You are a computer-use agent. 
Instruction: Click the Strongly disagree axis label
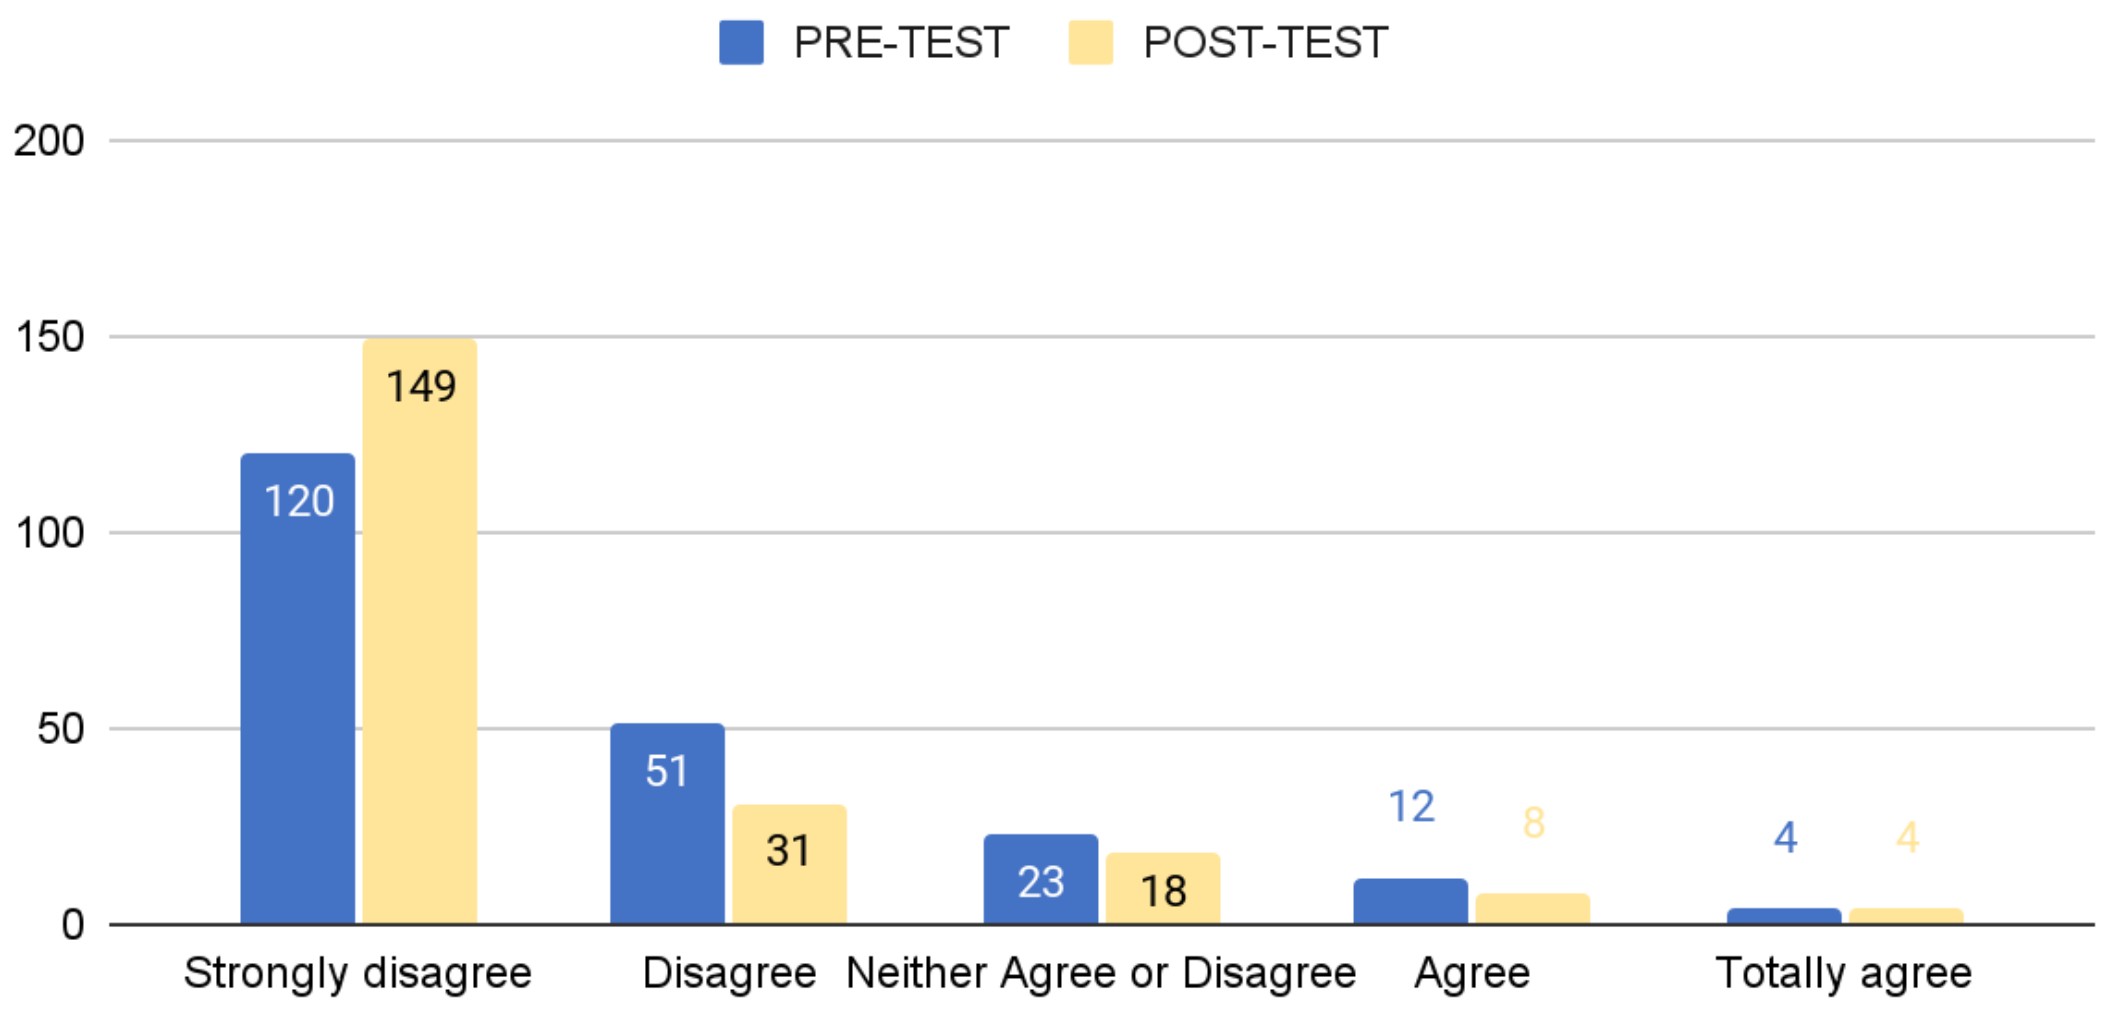pyautogui.click(x=358, y=973)
